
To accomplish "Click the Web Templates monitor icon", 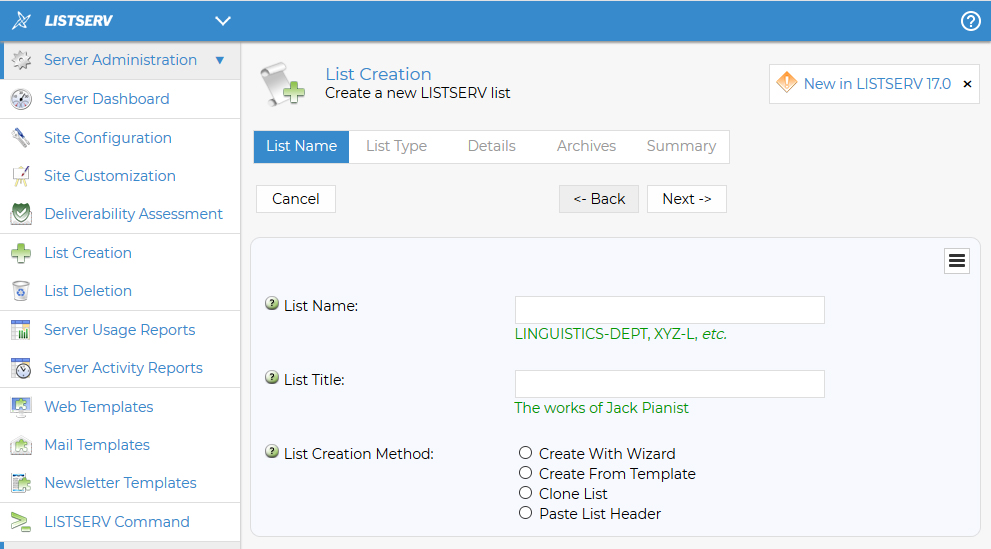I will [21, 407].
